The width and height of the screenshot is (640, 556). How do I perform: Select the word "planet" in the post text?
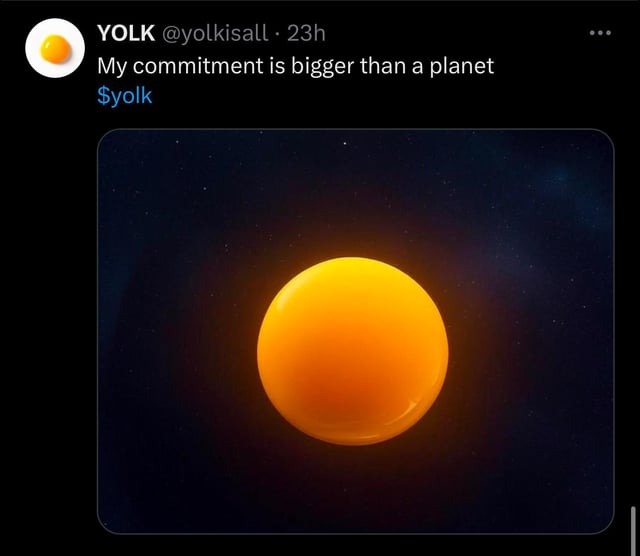(x=461, y=67)
